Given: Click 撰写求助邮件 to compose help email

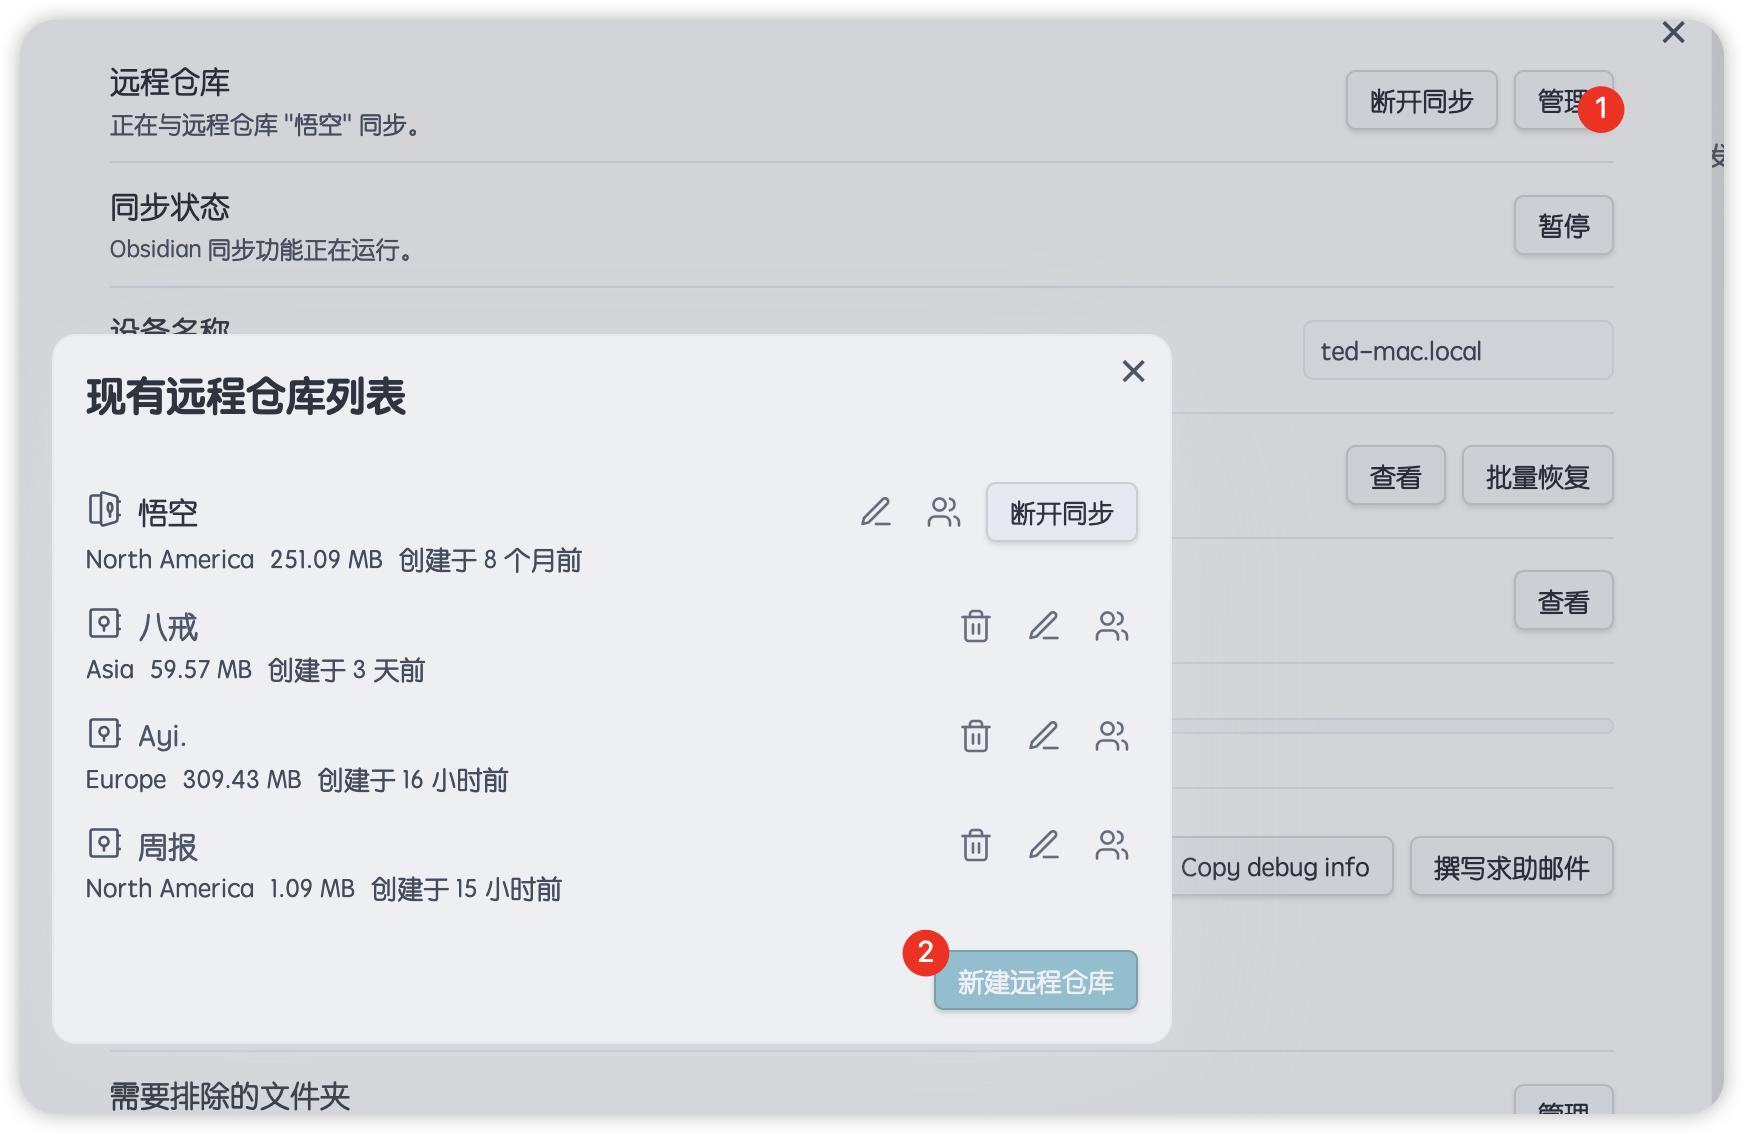Looking at the screenshot, I should tap(1510, 867).
